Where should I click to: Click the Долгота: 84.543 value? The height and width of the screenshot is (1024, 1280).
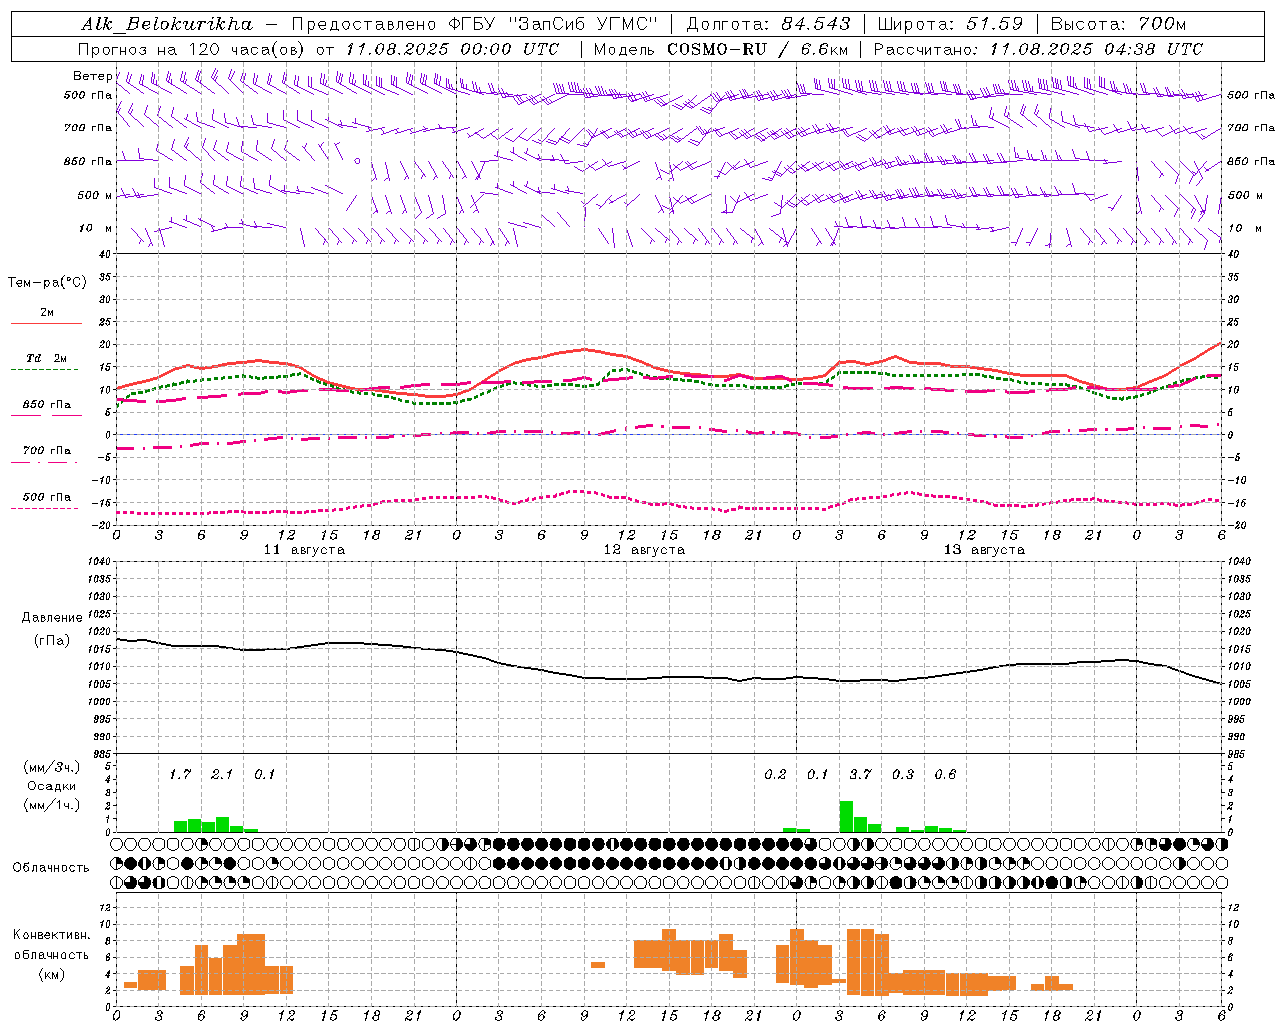coord(769,24)
